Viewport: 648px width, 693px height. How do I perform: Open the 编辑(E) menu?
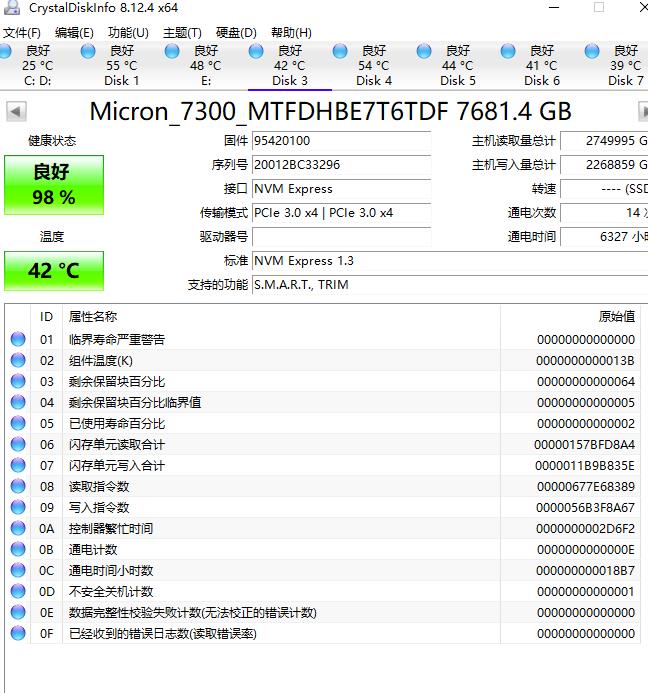point(74,33)
